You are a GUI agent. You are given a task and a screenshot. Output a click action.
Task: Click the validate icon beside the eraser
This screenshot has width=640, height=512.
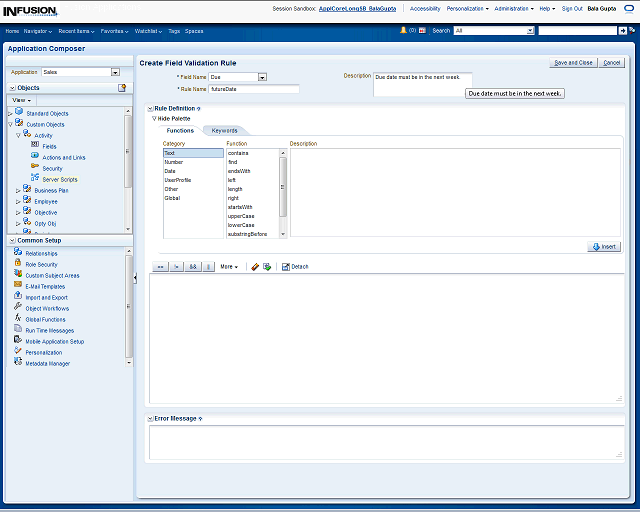pyautogui.click(x=267, y=267)
